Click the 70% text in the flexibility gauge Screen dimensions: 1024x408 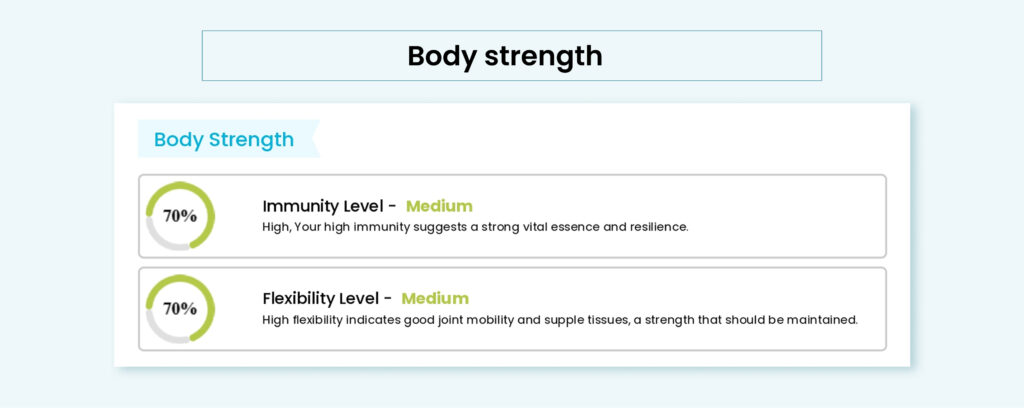coord(180,309)
